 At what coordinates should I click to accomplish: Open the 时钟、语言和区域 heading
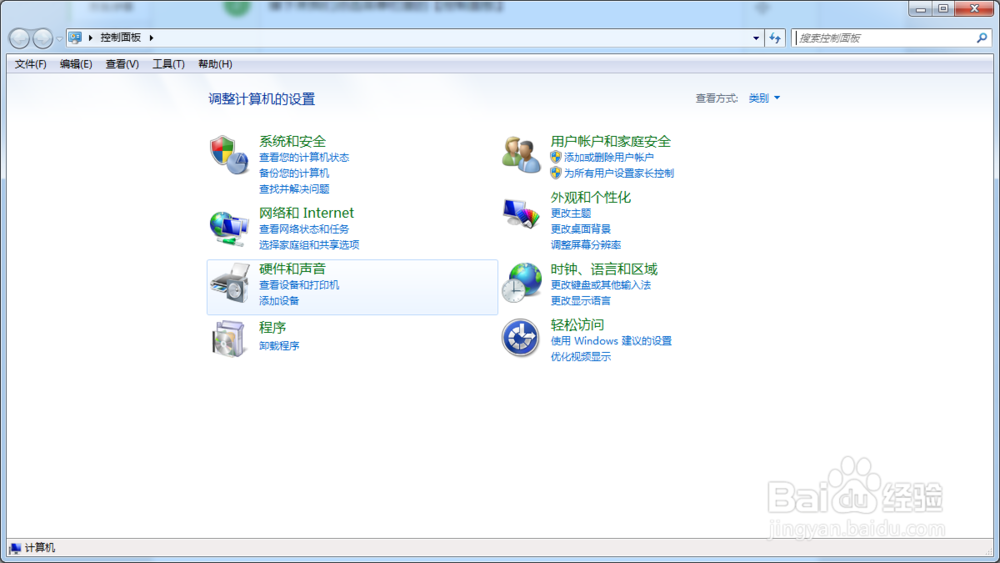click(x=604, y=269)
